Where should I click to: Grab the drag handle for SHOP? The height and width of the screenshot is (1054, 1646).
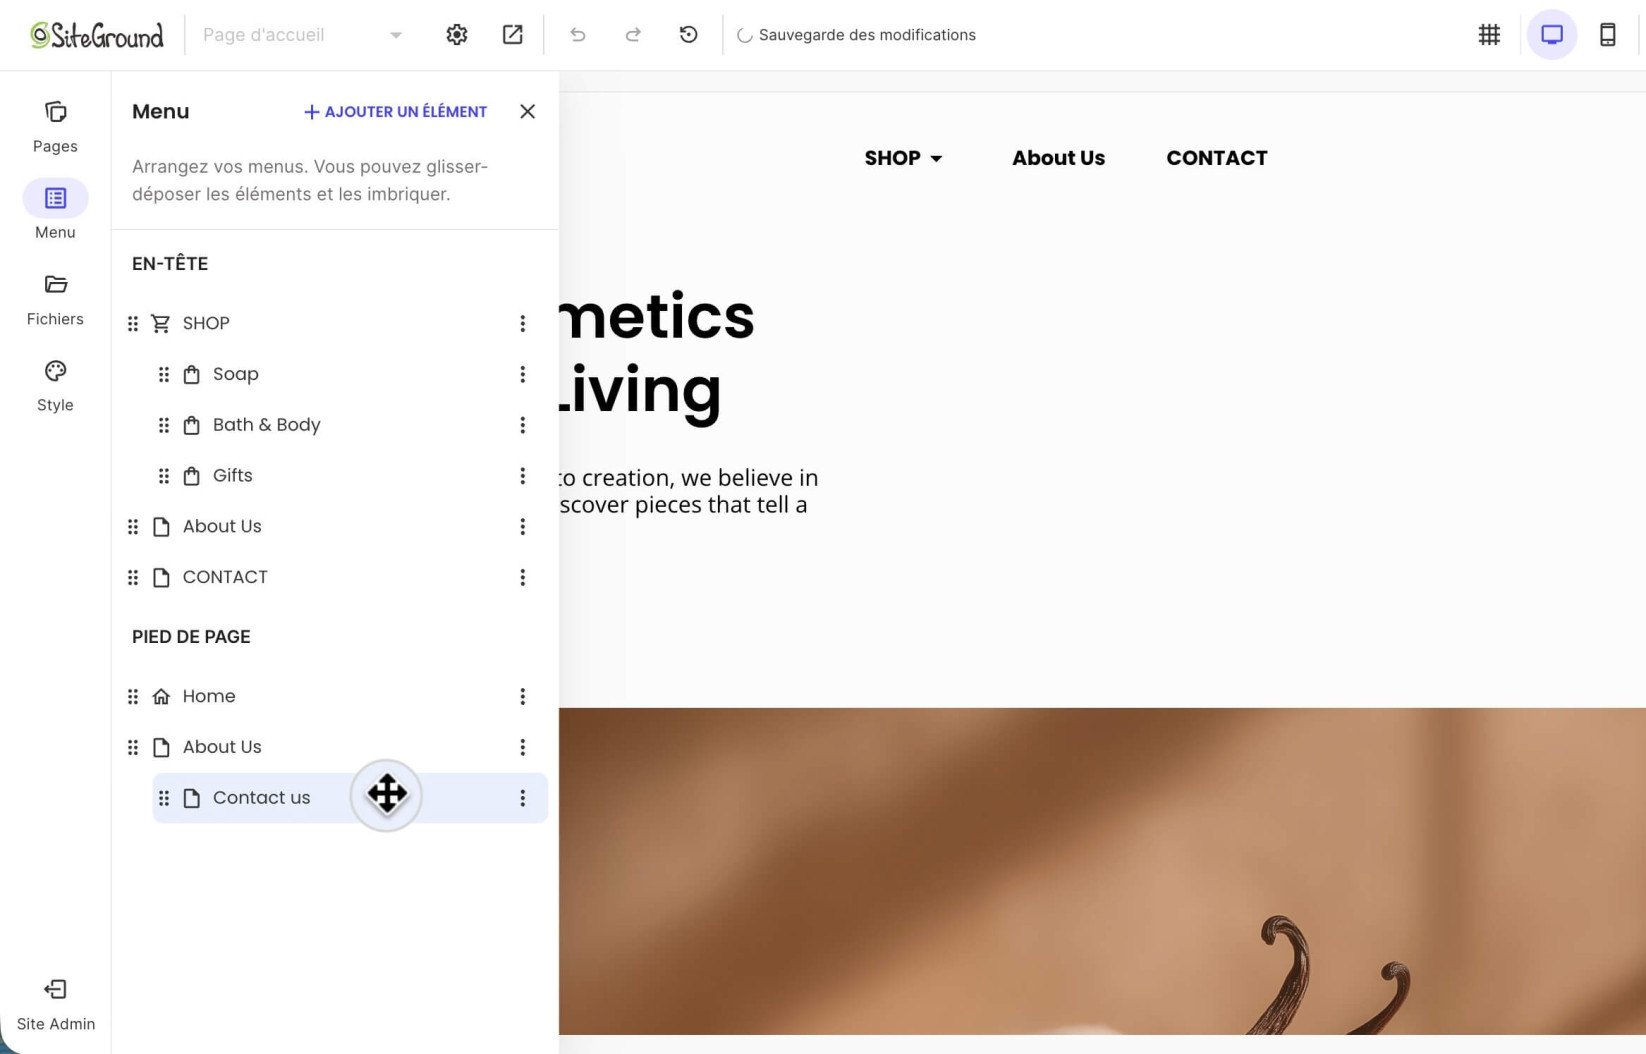tap(133, 324)
